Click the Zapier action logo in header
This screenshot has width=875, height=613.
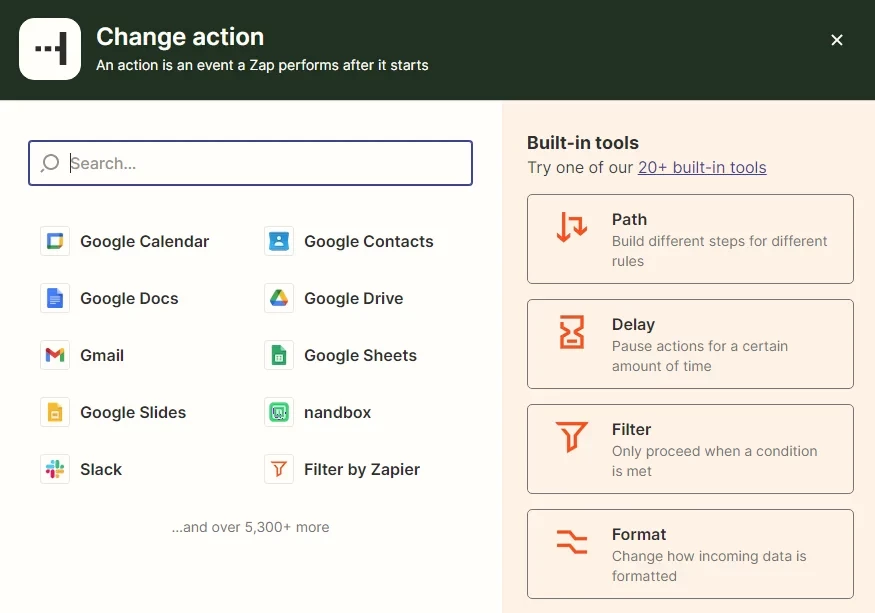[50, 49]
